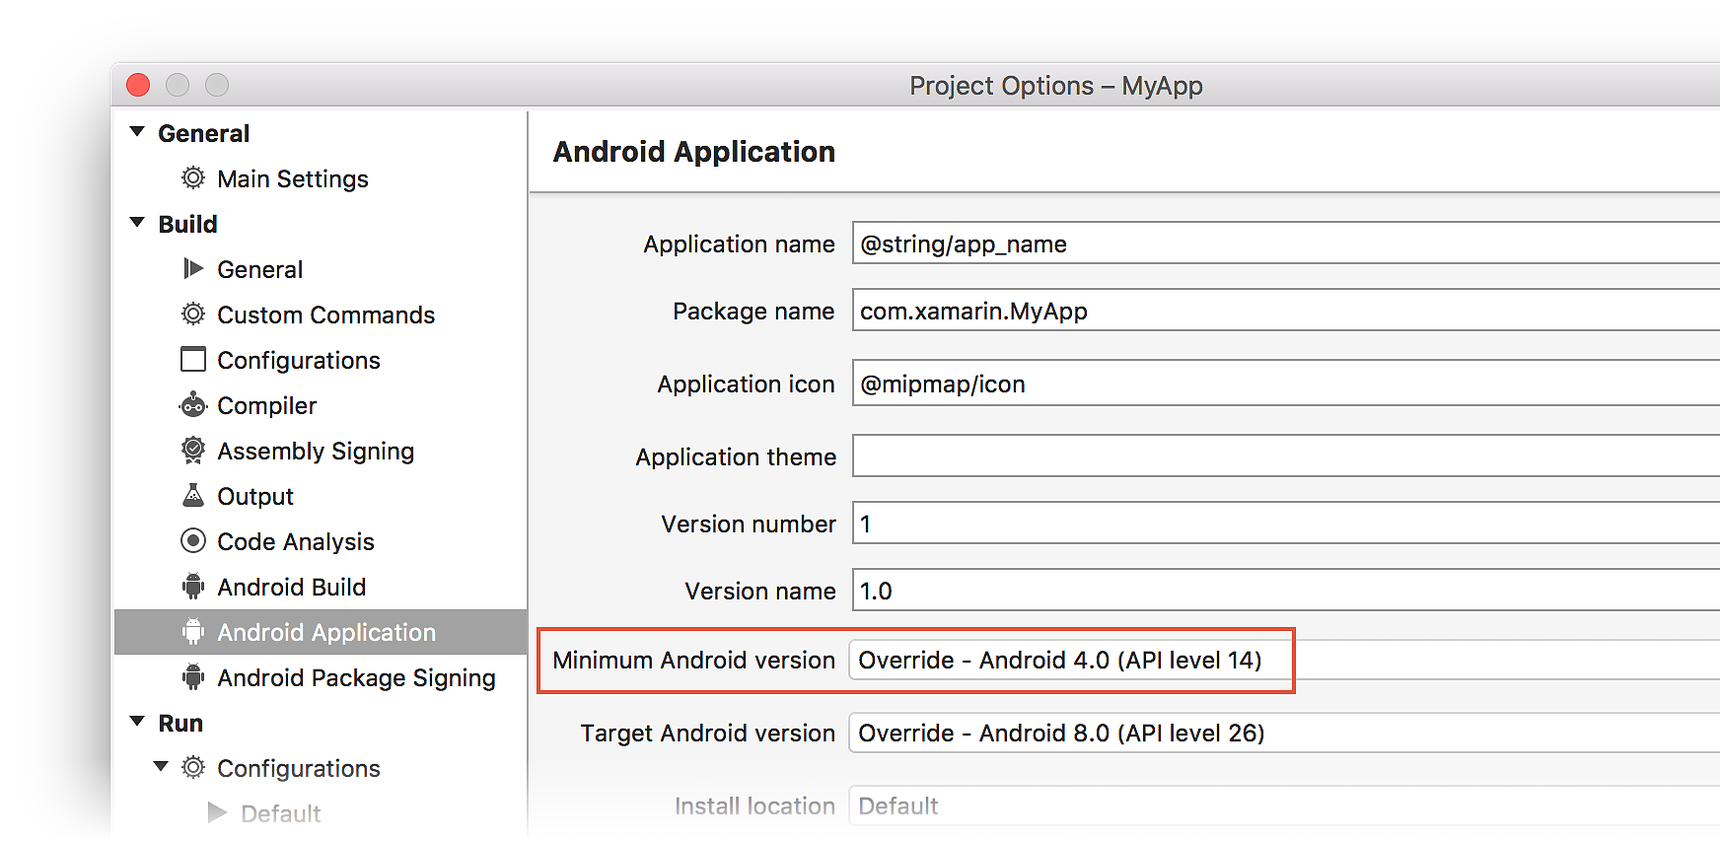
Task: Click the Compiler robot icon
Action: click(x=193, y=405)
